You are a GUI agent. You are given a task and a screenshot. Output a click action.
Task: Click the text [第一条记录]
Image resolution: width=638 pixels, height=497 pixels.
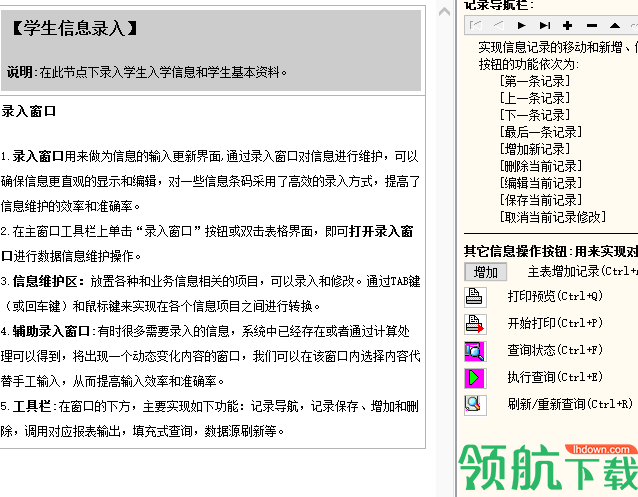(535, 81)
